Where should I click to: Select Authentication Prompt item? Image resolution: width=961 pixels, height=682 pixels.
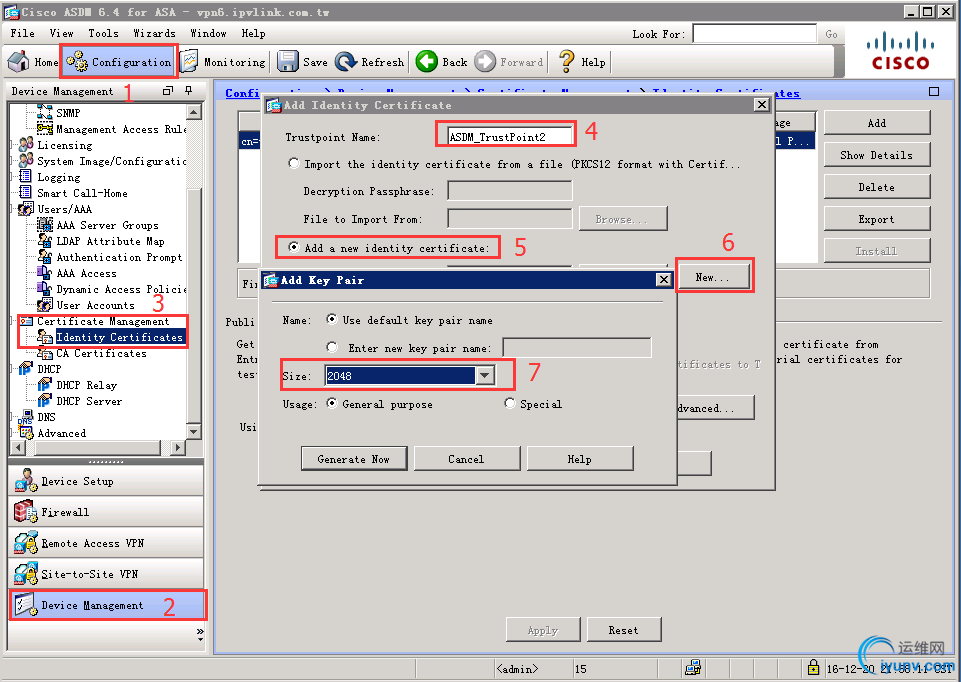pyautogui.click(x=120, y=257)
